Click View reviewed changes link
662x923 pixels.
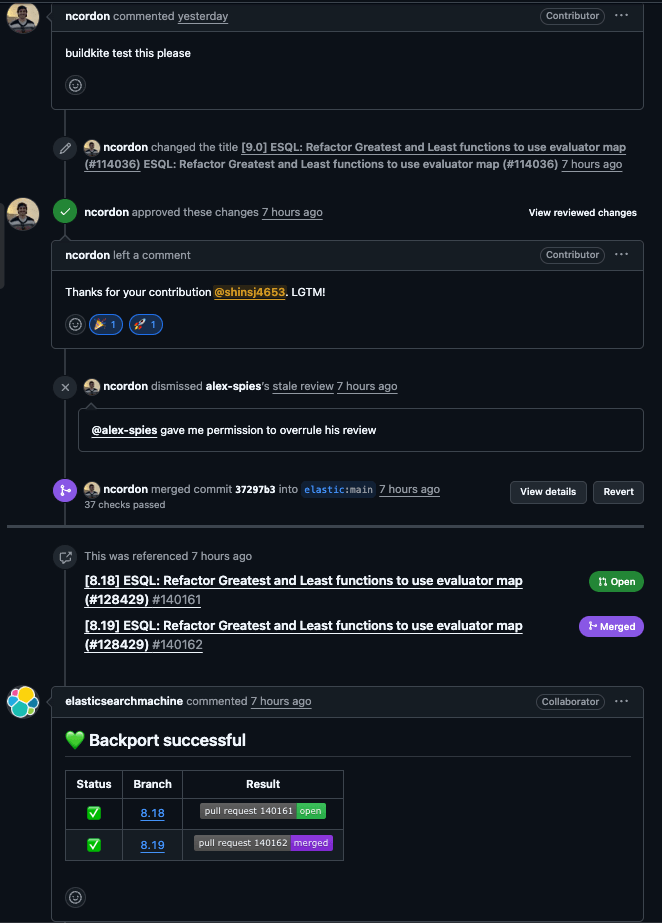click(582, 213)
